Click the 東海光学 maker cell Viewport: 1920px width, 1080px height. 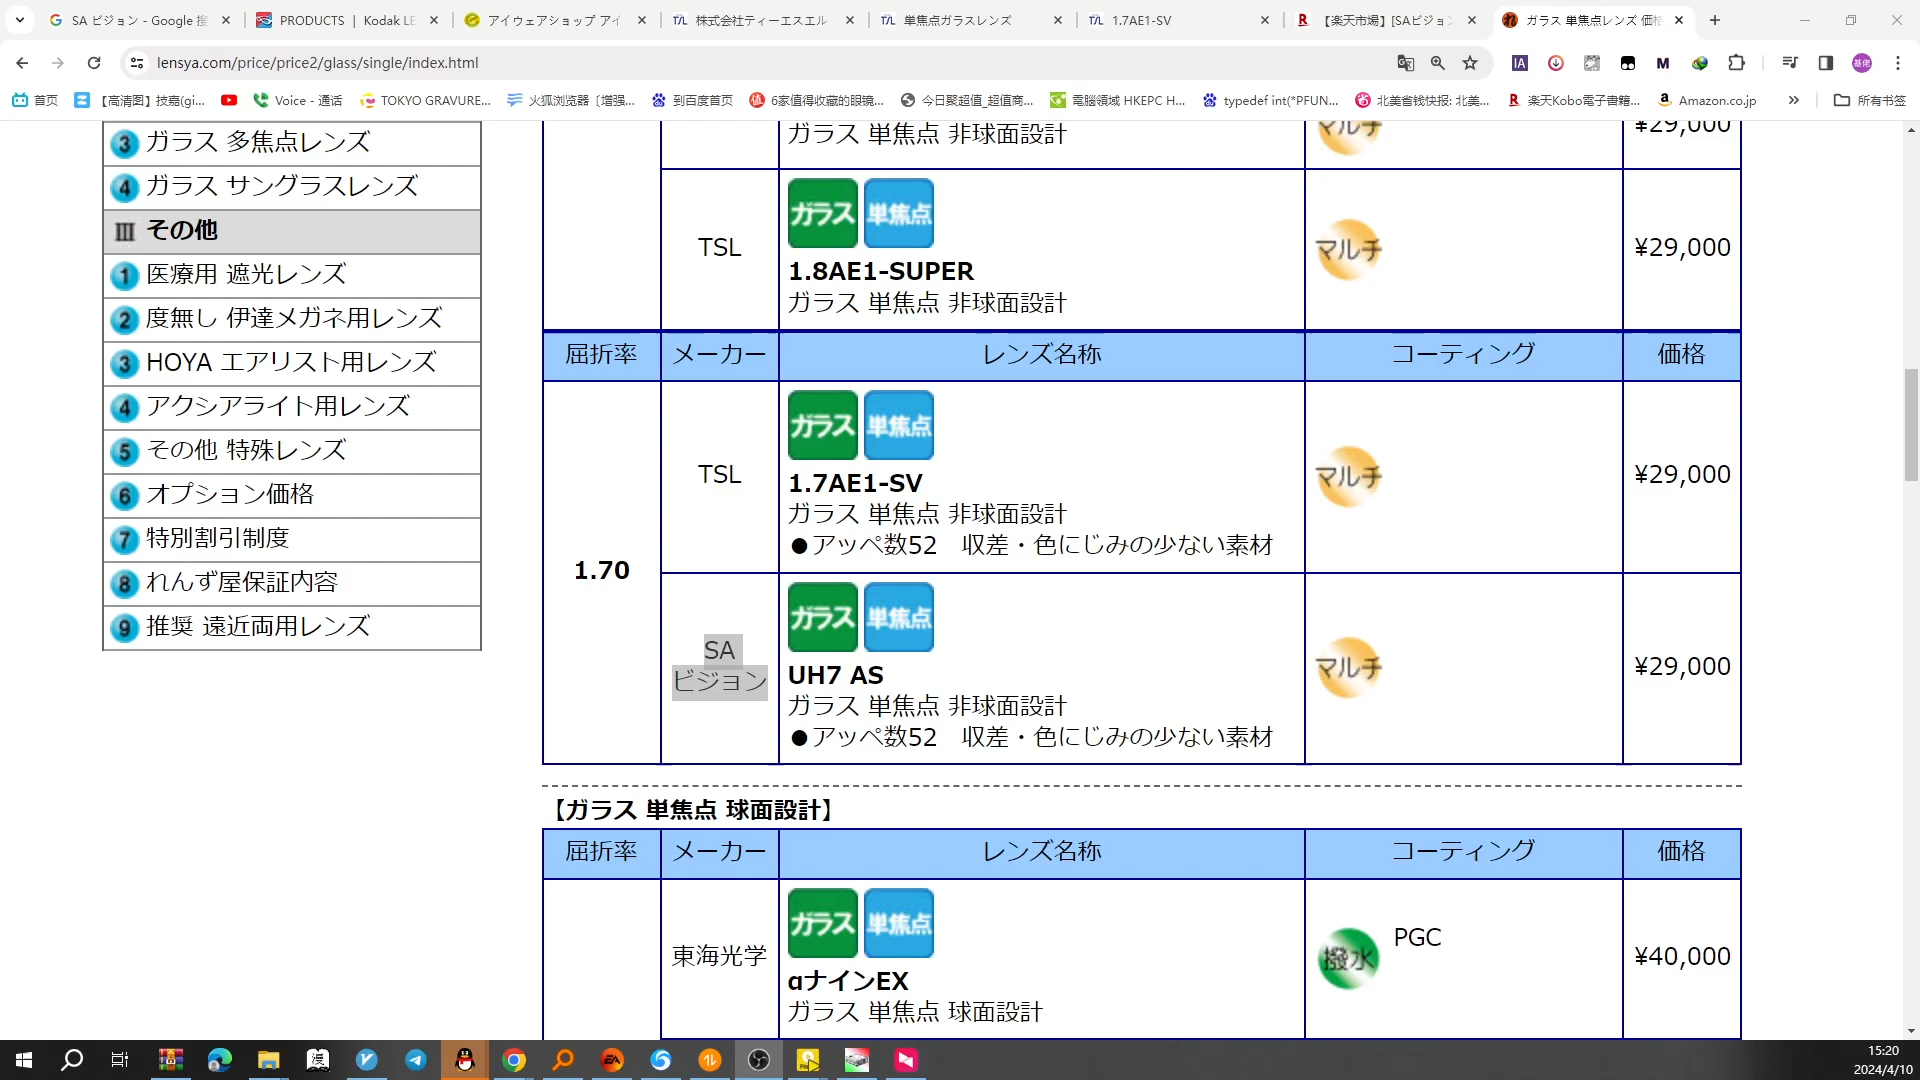719,956
